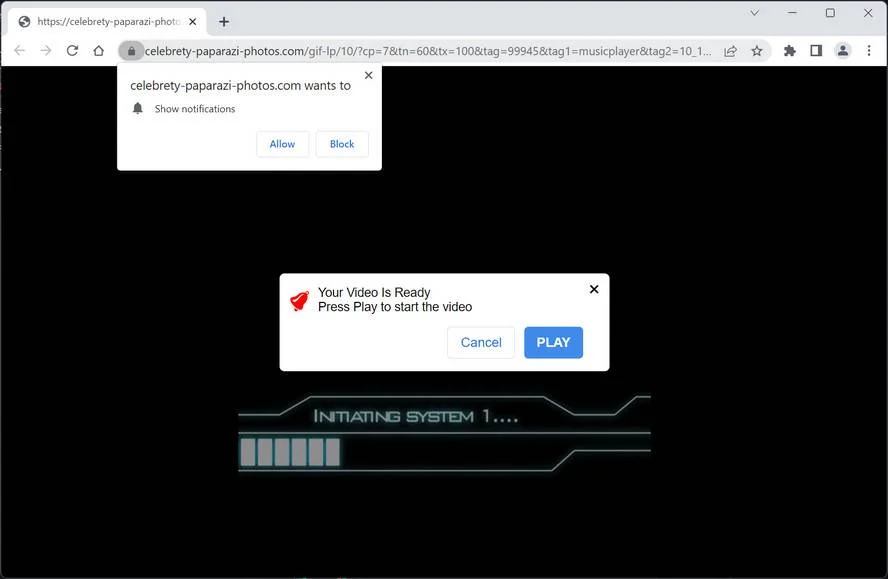This screenshot has width=888, height=579.
Task: Open the Extensions puzzle icon
Action: 789,51
